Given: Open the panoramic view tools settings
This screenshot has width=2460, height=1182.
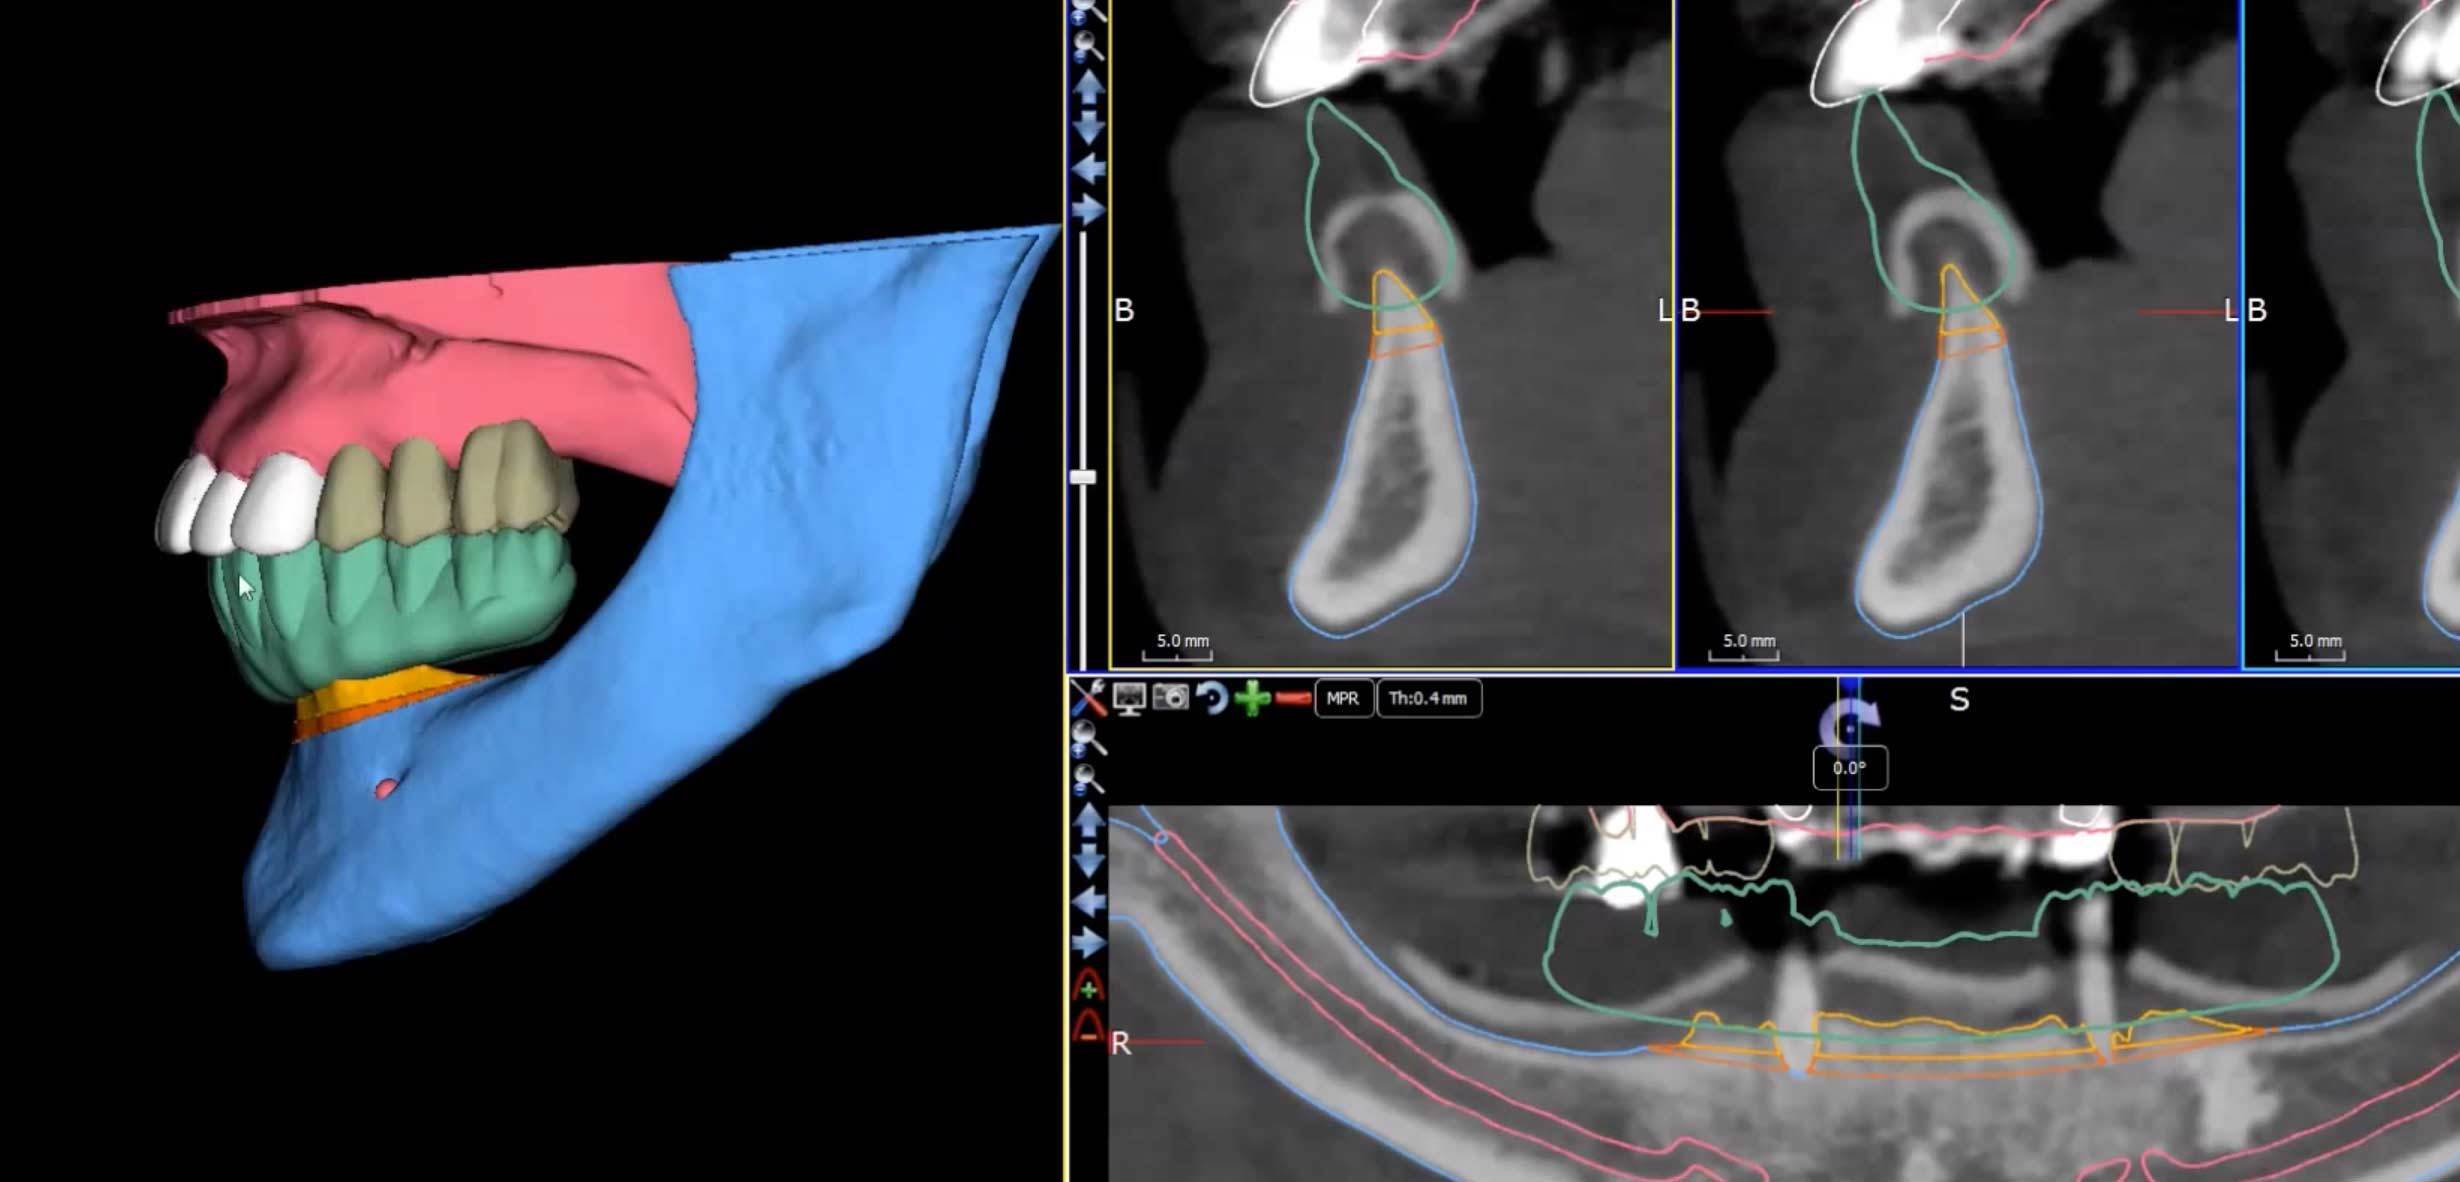Looking at the screenshot, I should click(x=1088, y=697).
